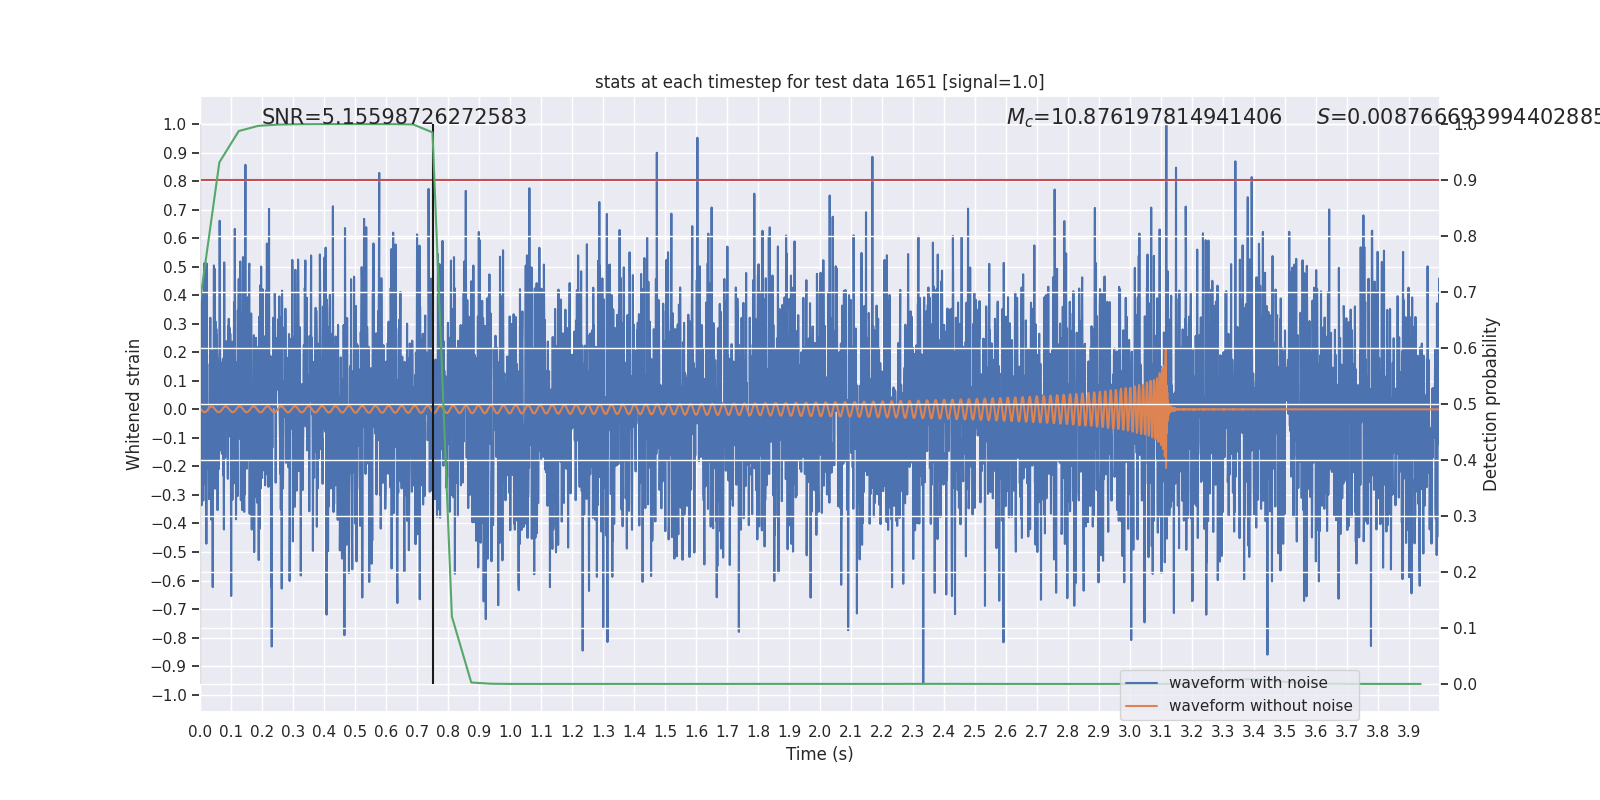Click the 'Time (s)' axis label
The image size is (1600, 800).
[x=819, y=754]
